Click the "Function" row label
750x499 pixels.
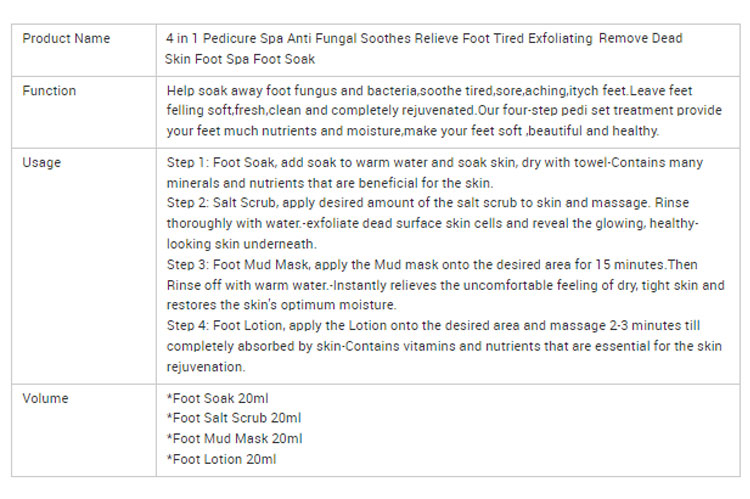(x=48, y=90)
